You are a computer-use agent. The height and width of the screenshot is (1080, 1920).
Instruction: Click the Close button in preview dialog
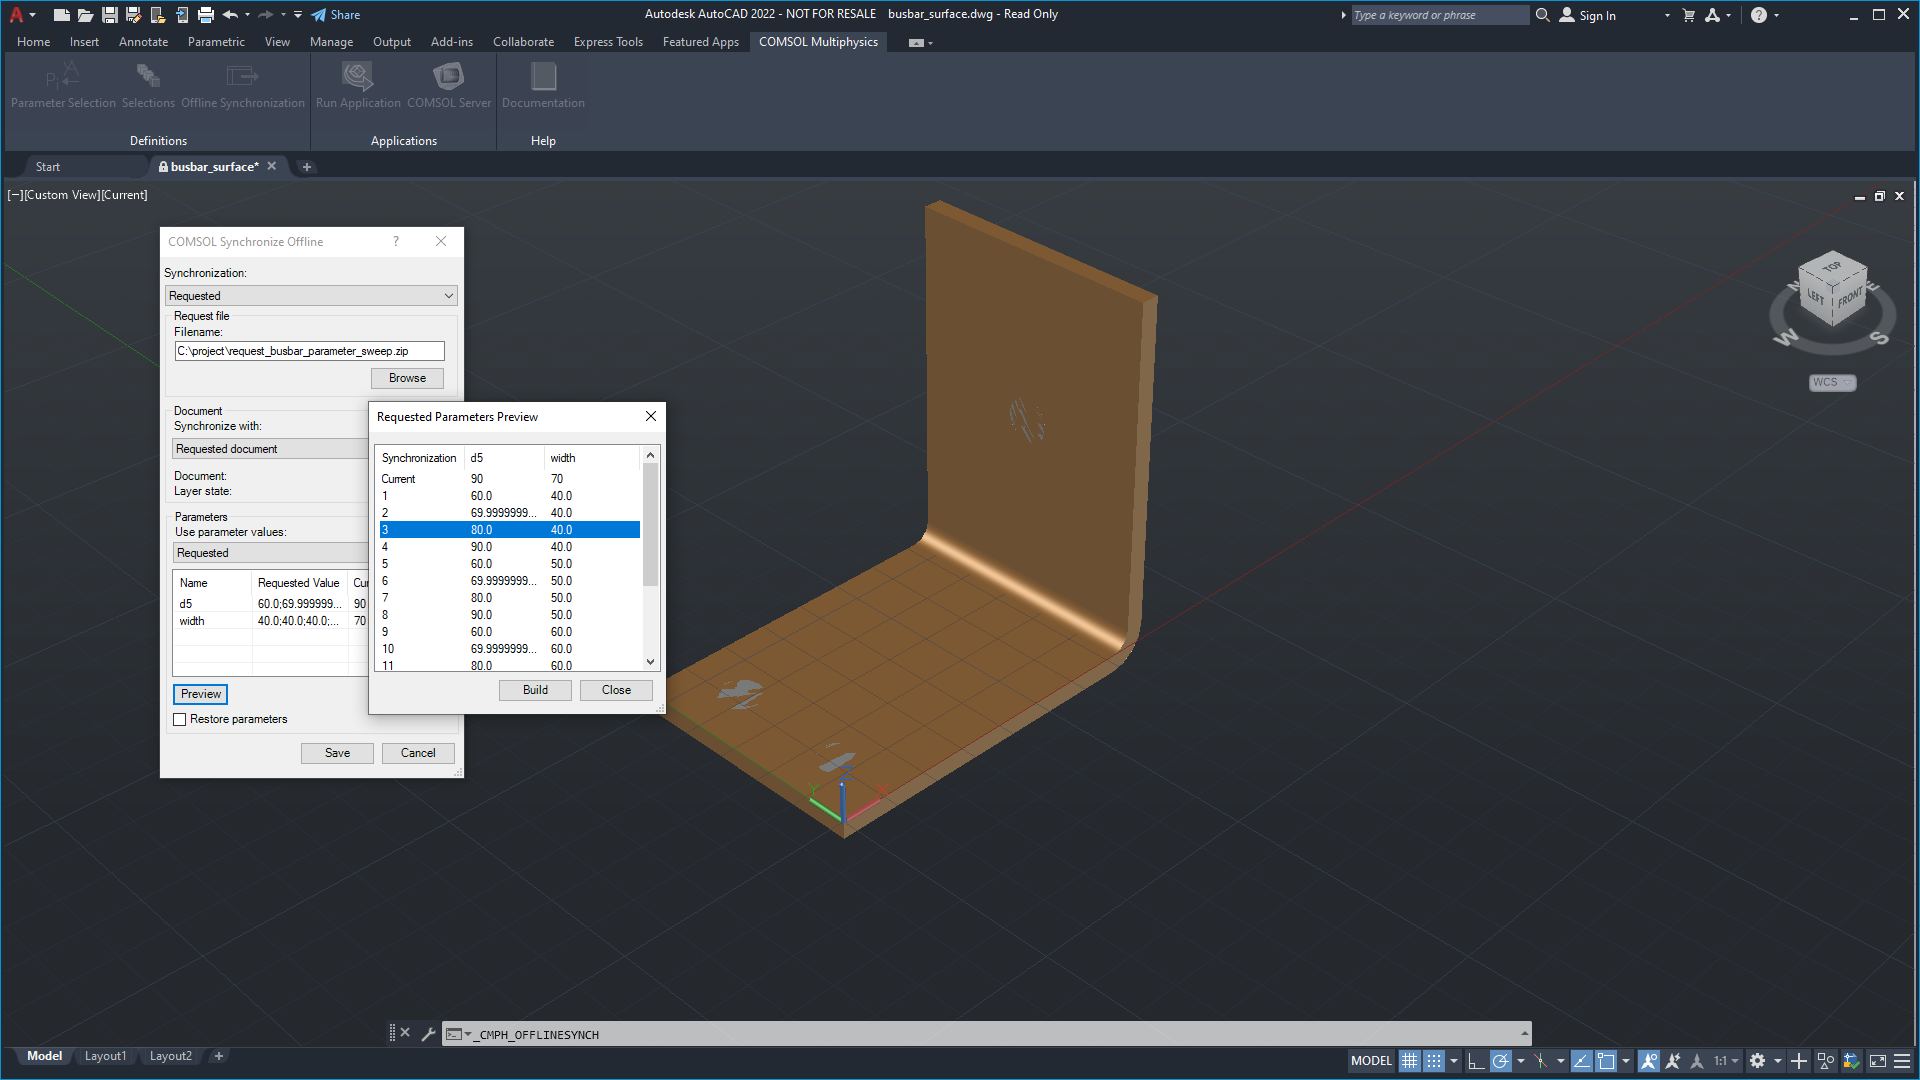click(x=615, y=690)
